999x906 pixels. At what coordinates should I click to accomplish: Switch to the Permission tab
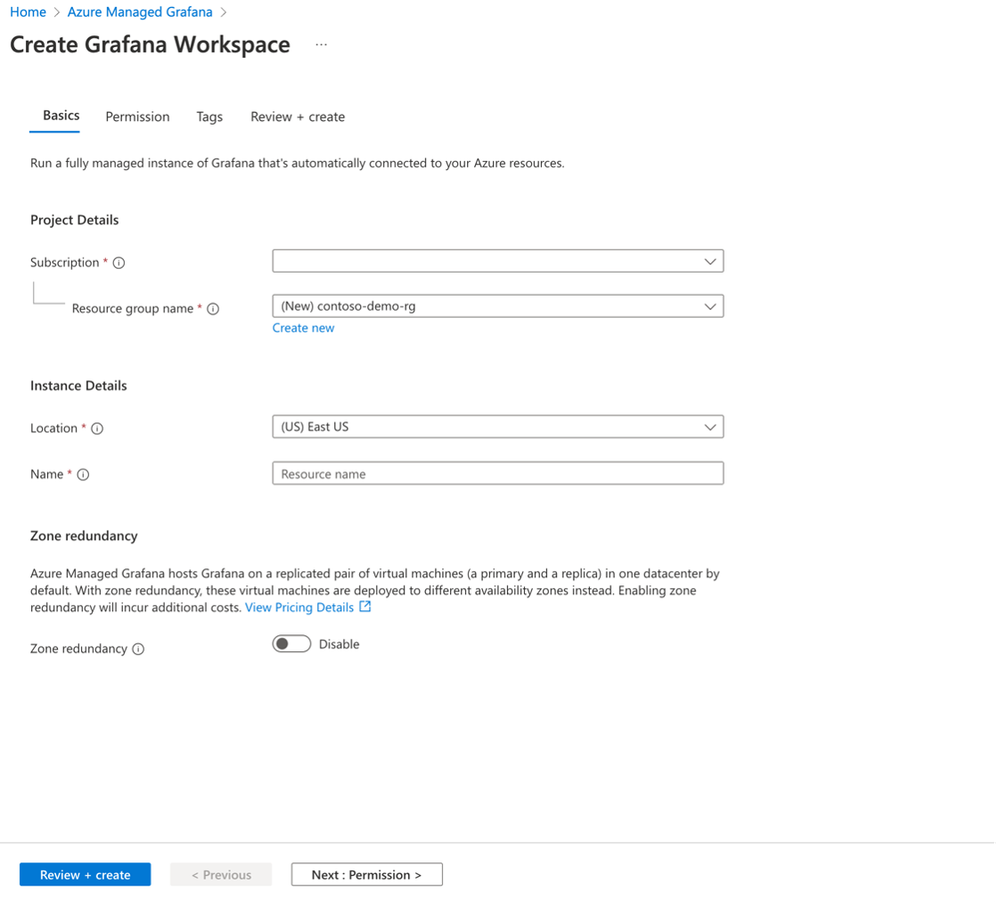(138, 117)
